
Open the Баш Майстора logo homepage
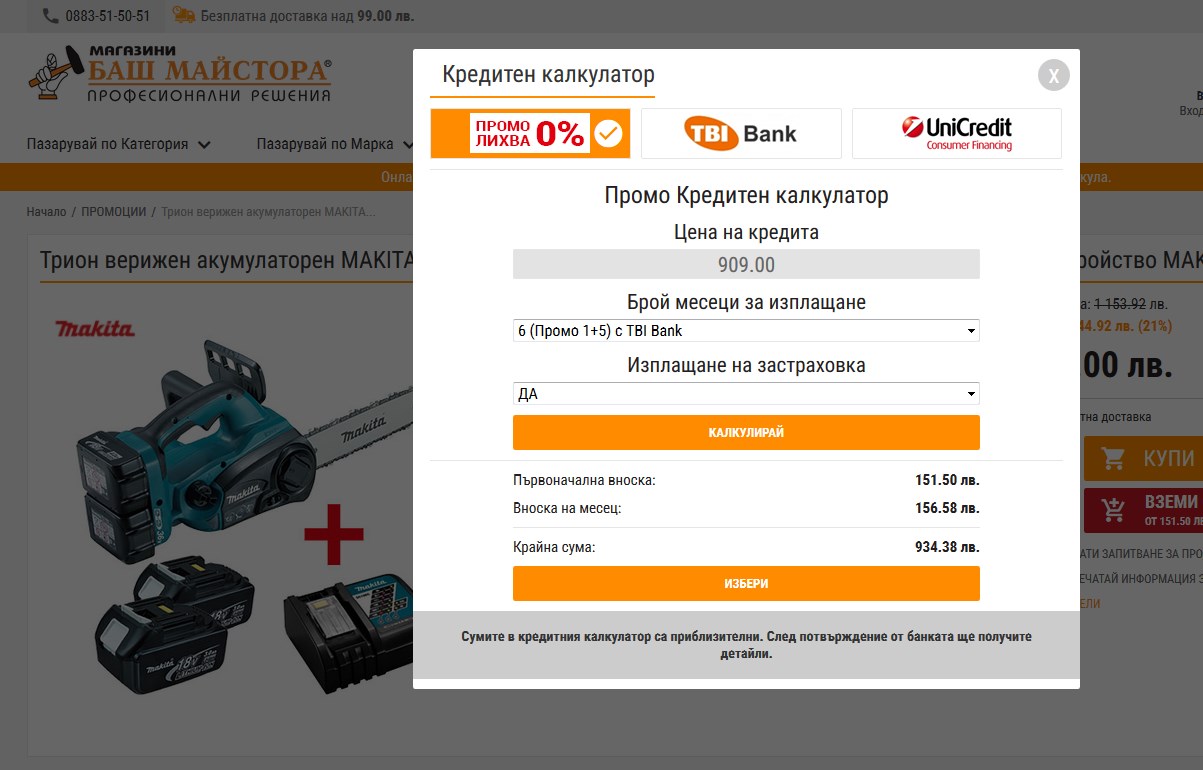pyautogui.click(x=180, y=73)
